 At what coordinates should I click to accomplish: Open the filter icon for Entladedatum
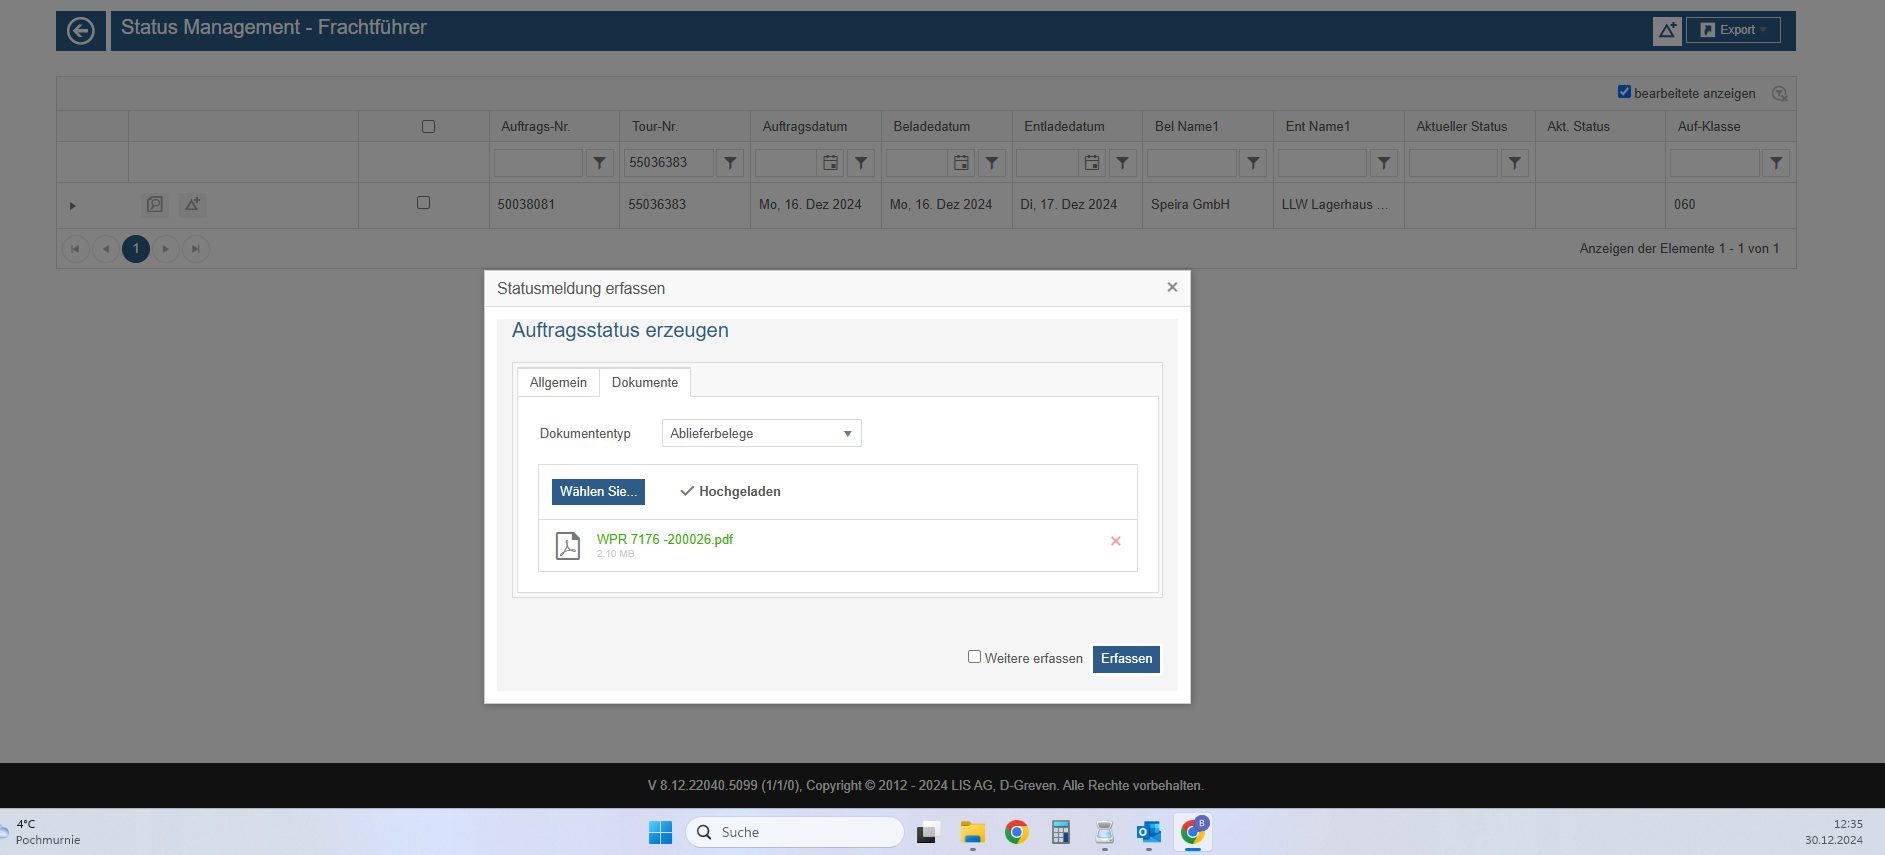click(1123, 163)
